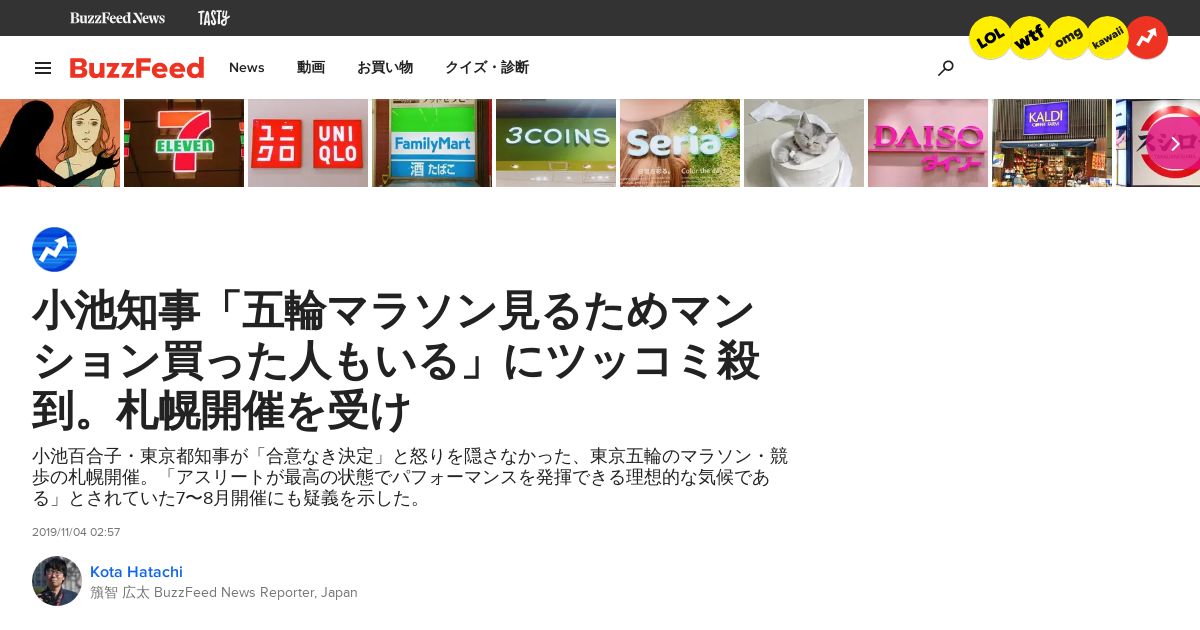Click the red trending arrow badge
Screen dimensions: 1200x630
click(x=1147, y=38)
